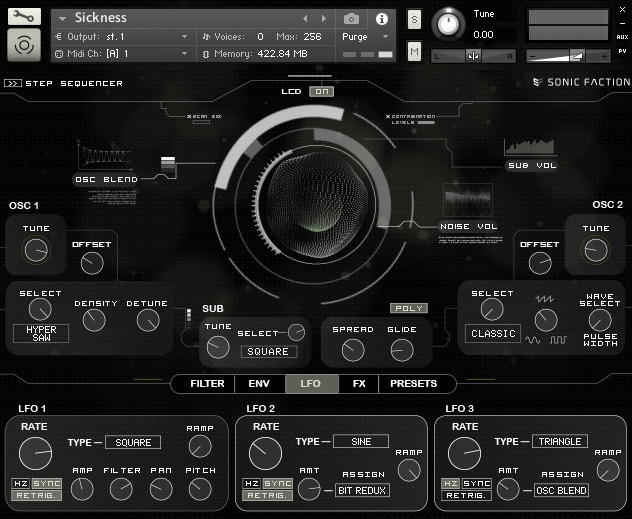
Task: Toggle LFO 3 RETRIG. button
Action: click(466, 495)
